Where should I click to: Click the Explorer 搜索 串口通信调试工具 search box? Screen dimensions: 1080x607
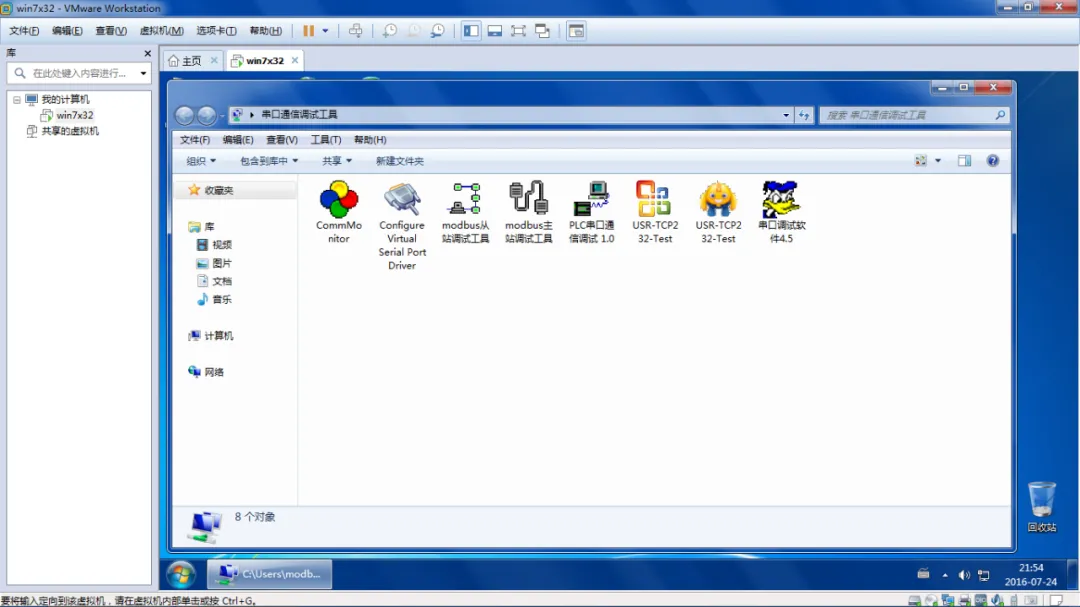click(914, 115)
